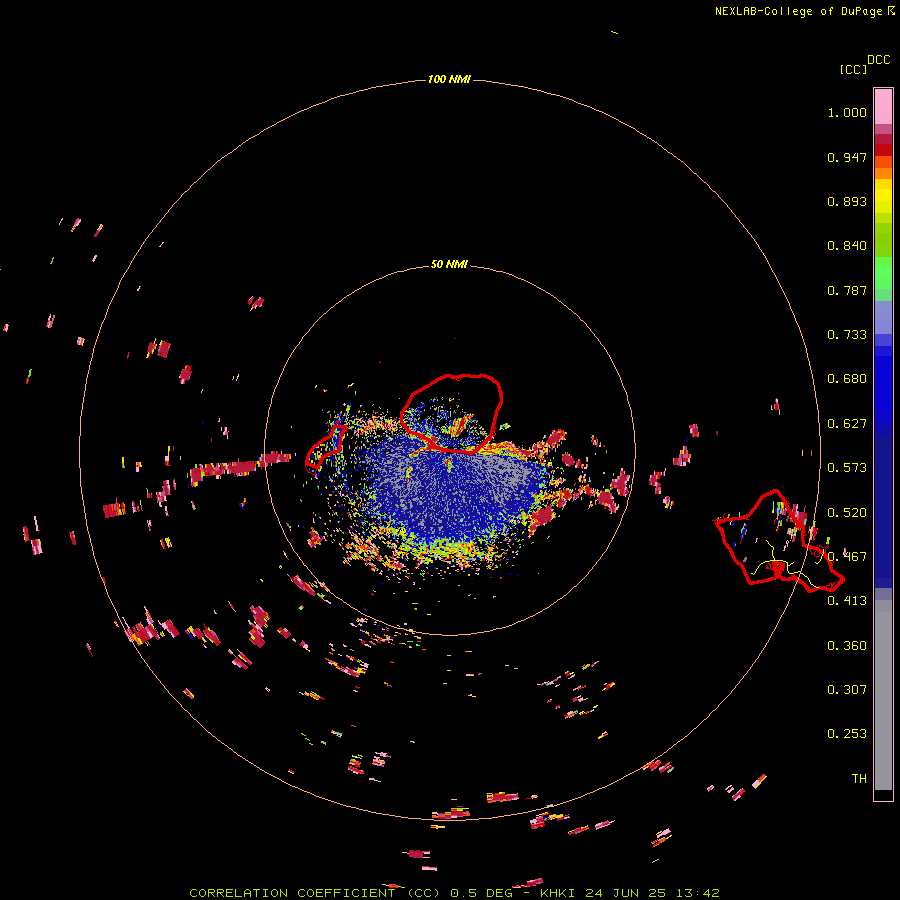This screenshot has height=900, width=900.
Task: Click the 1.000 value on color scale
Action: point(847,112)
